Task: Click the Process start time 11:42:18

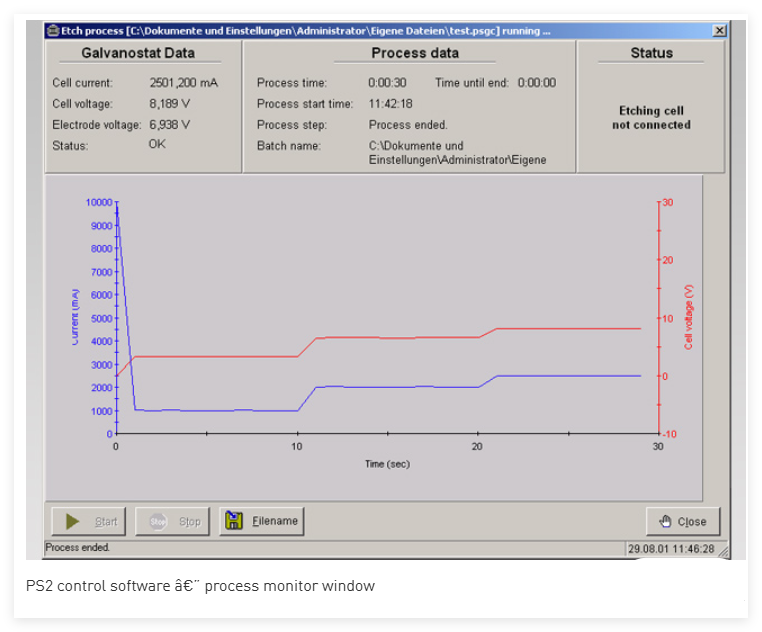Action: 390,104
